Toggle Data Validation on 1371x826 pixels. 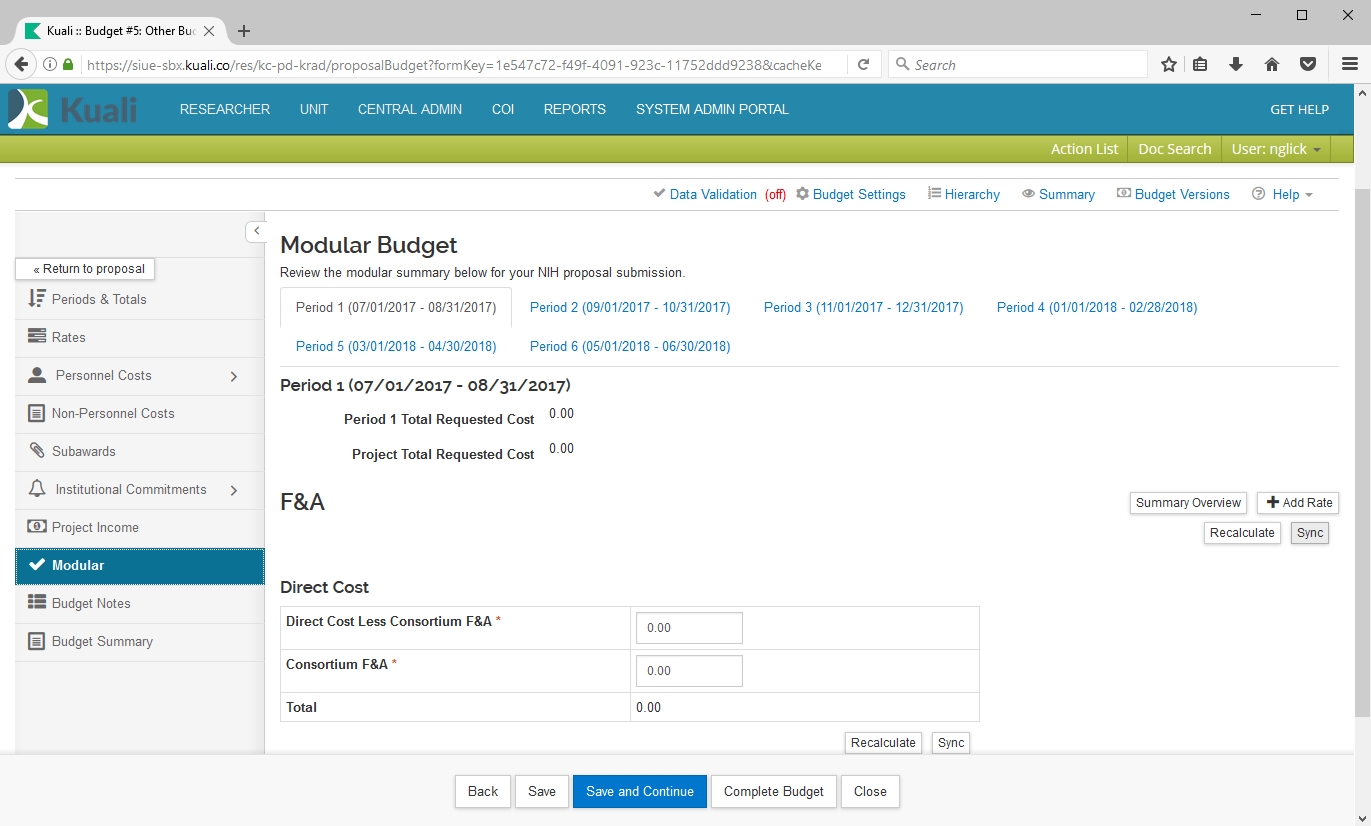[712, 194]
